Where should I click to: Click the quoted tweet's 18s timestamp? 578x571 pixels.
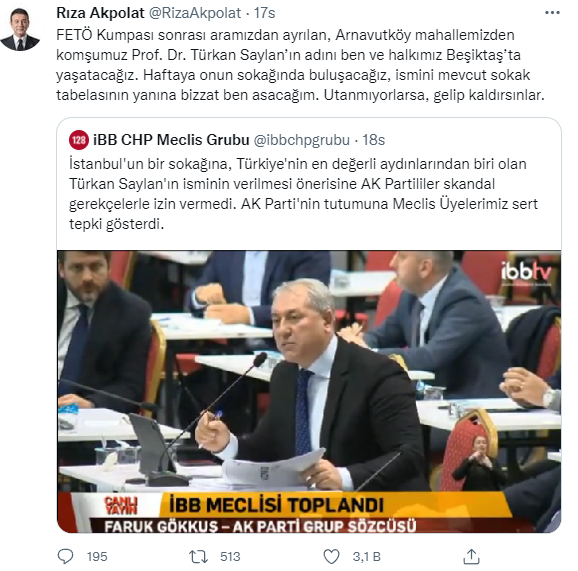click(x=373, y=140)
